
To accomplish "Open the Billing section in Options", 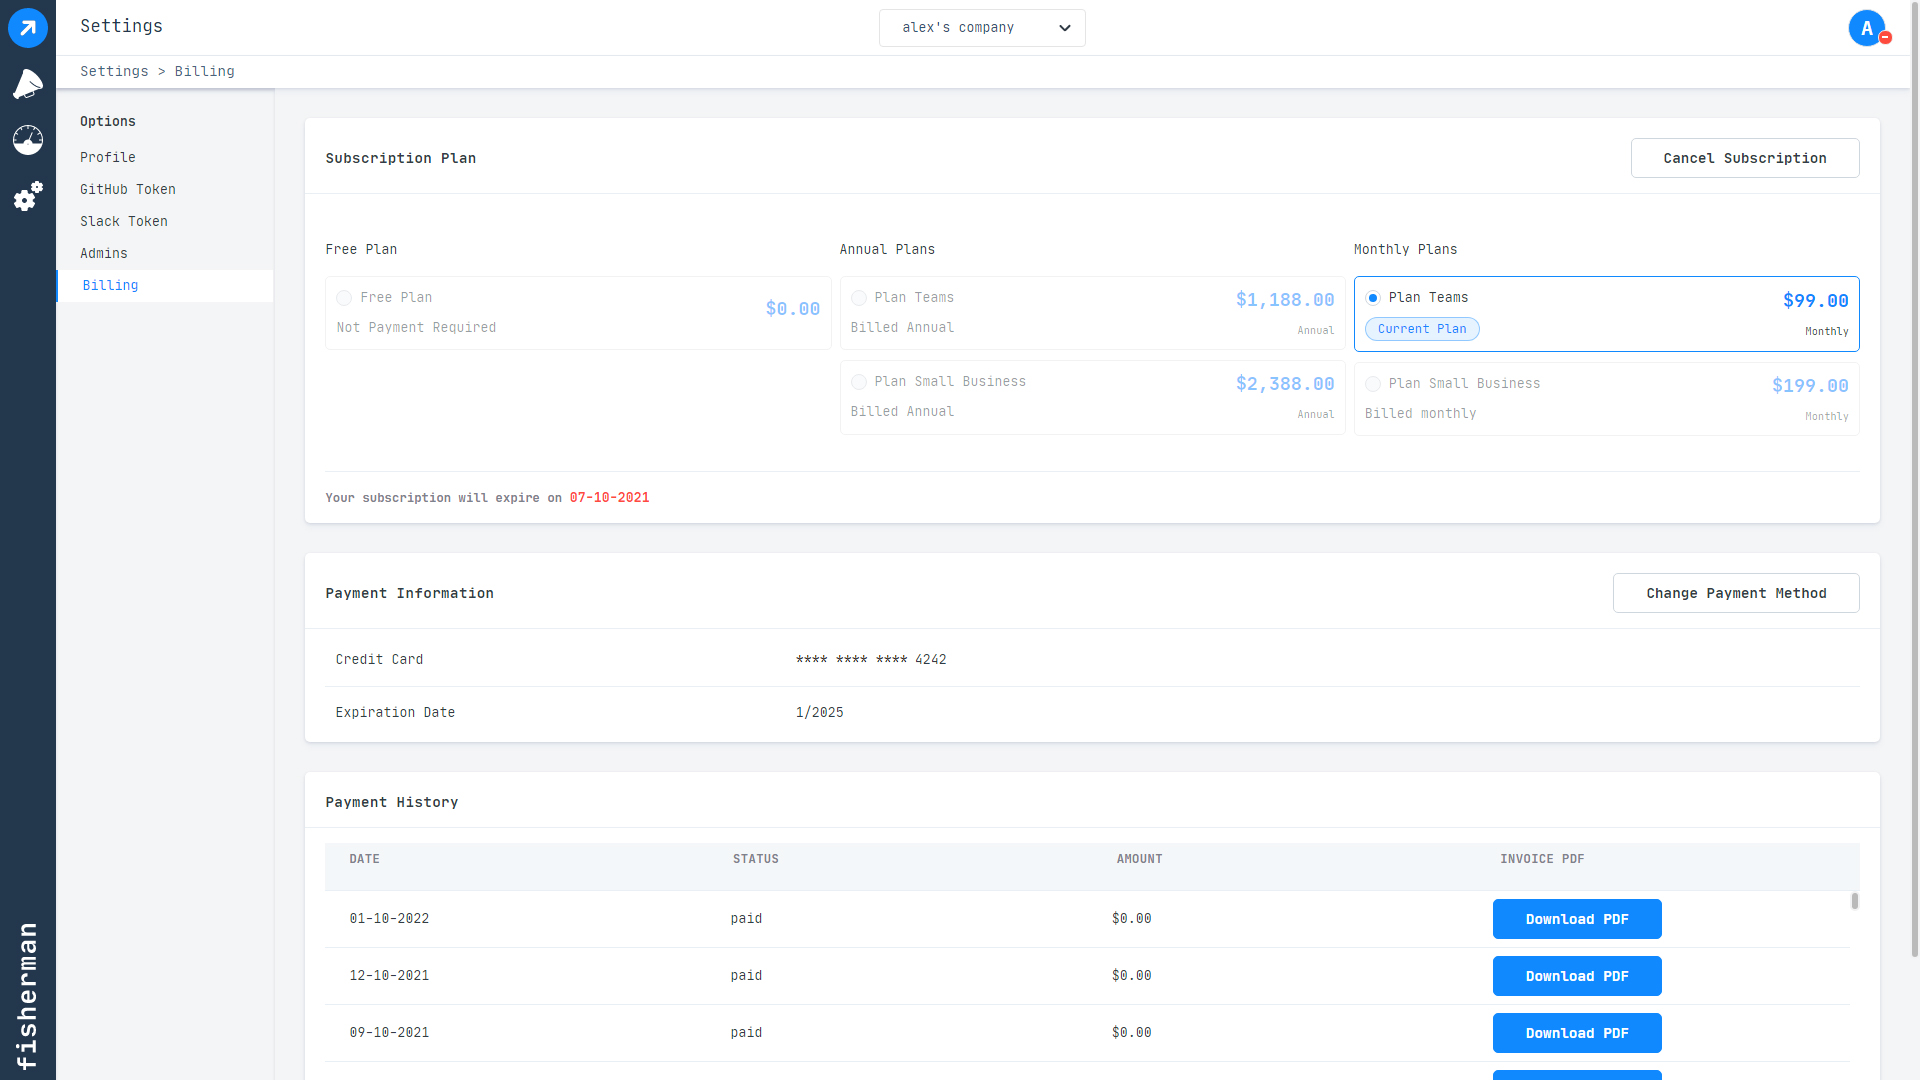I will click(110, 285).
